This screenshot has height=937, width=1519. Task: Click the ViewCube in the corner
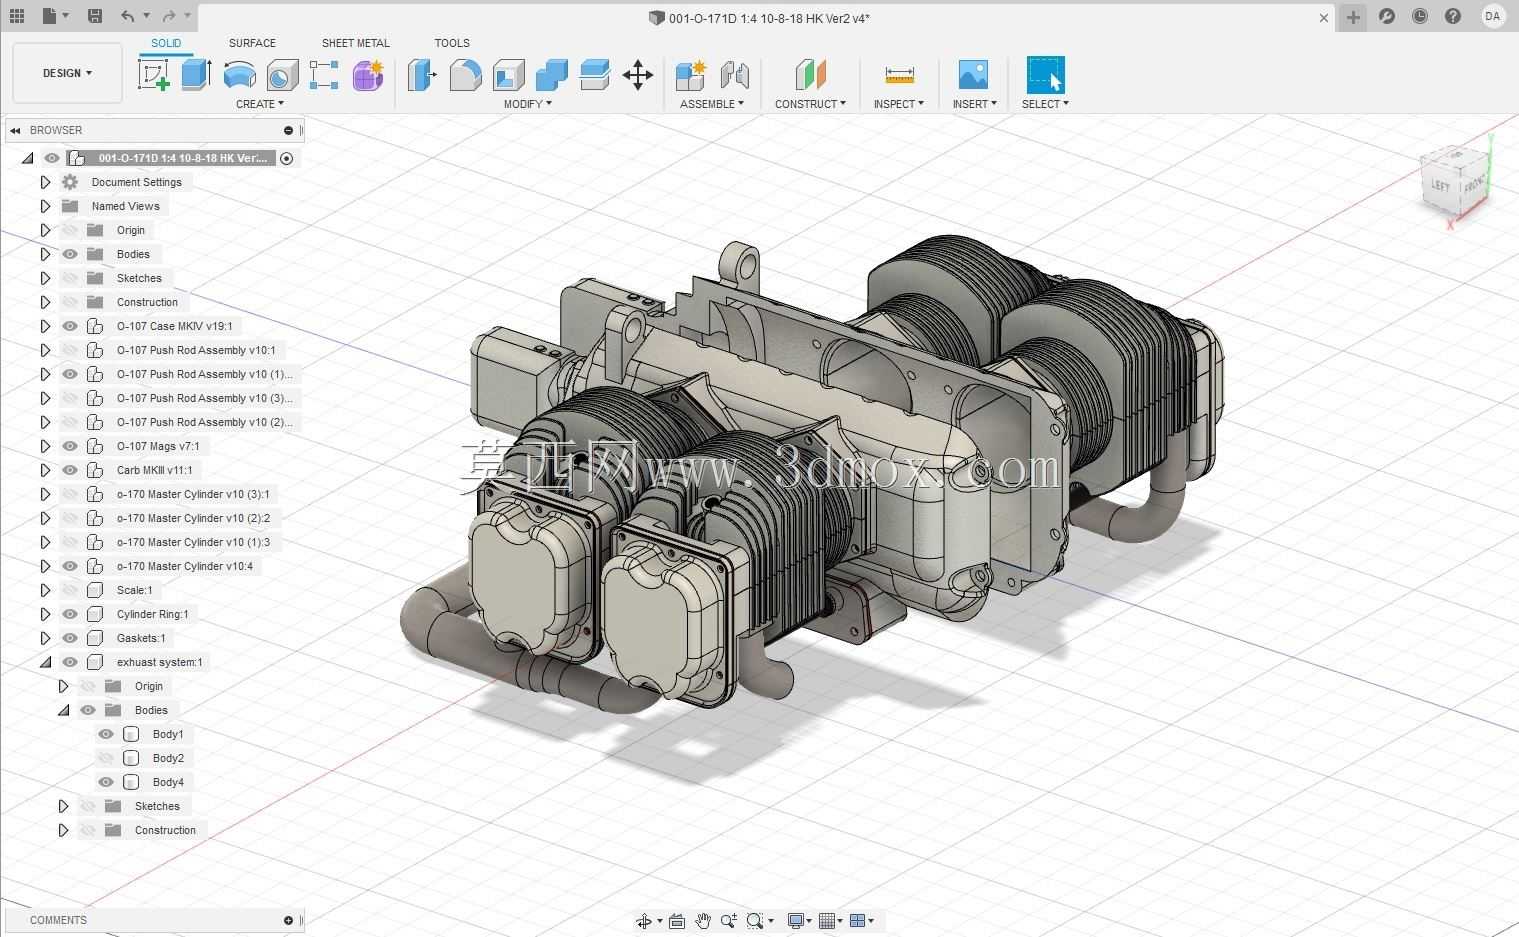[x=1453, y=181]
